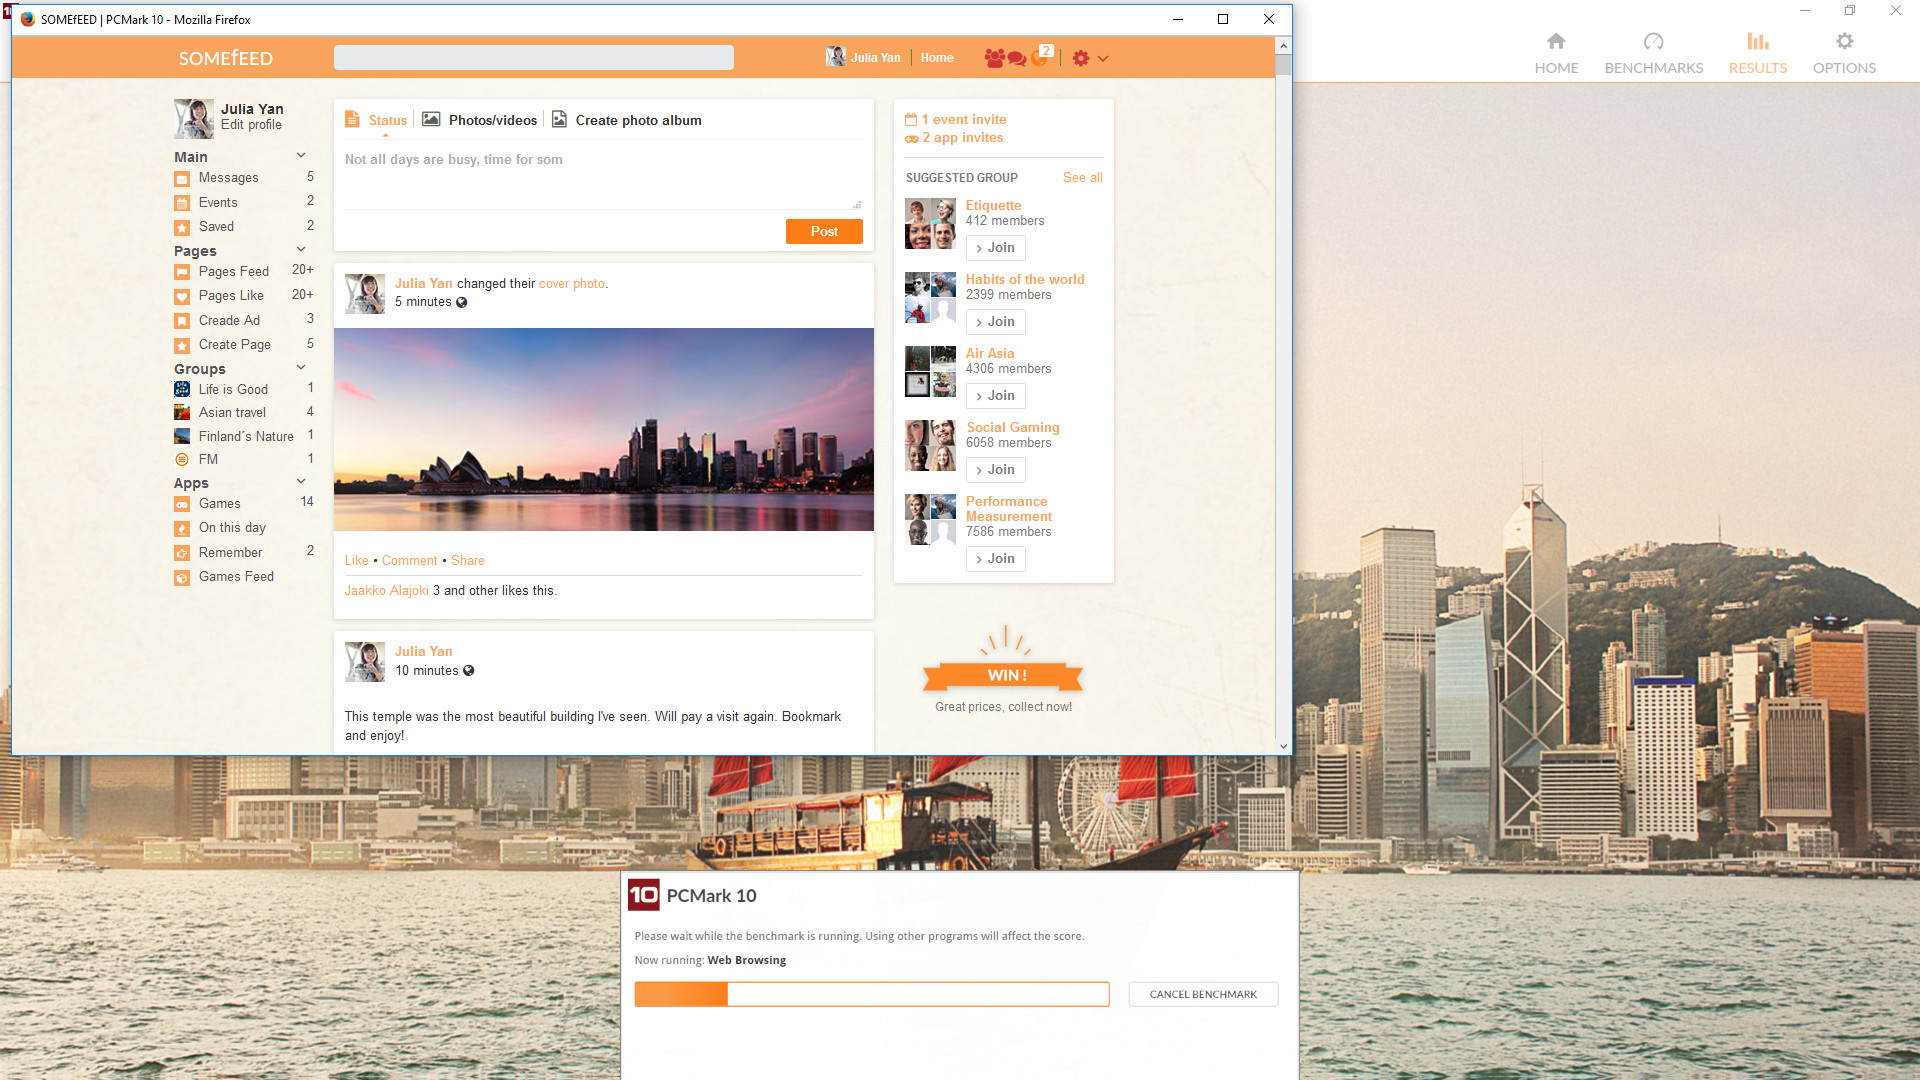Open Events using its calendar icon
The image size is (1920, 1080).
(x=182, y=202)
